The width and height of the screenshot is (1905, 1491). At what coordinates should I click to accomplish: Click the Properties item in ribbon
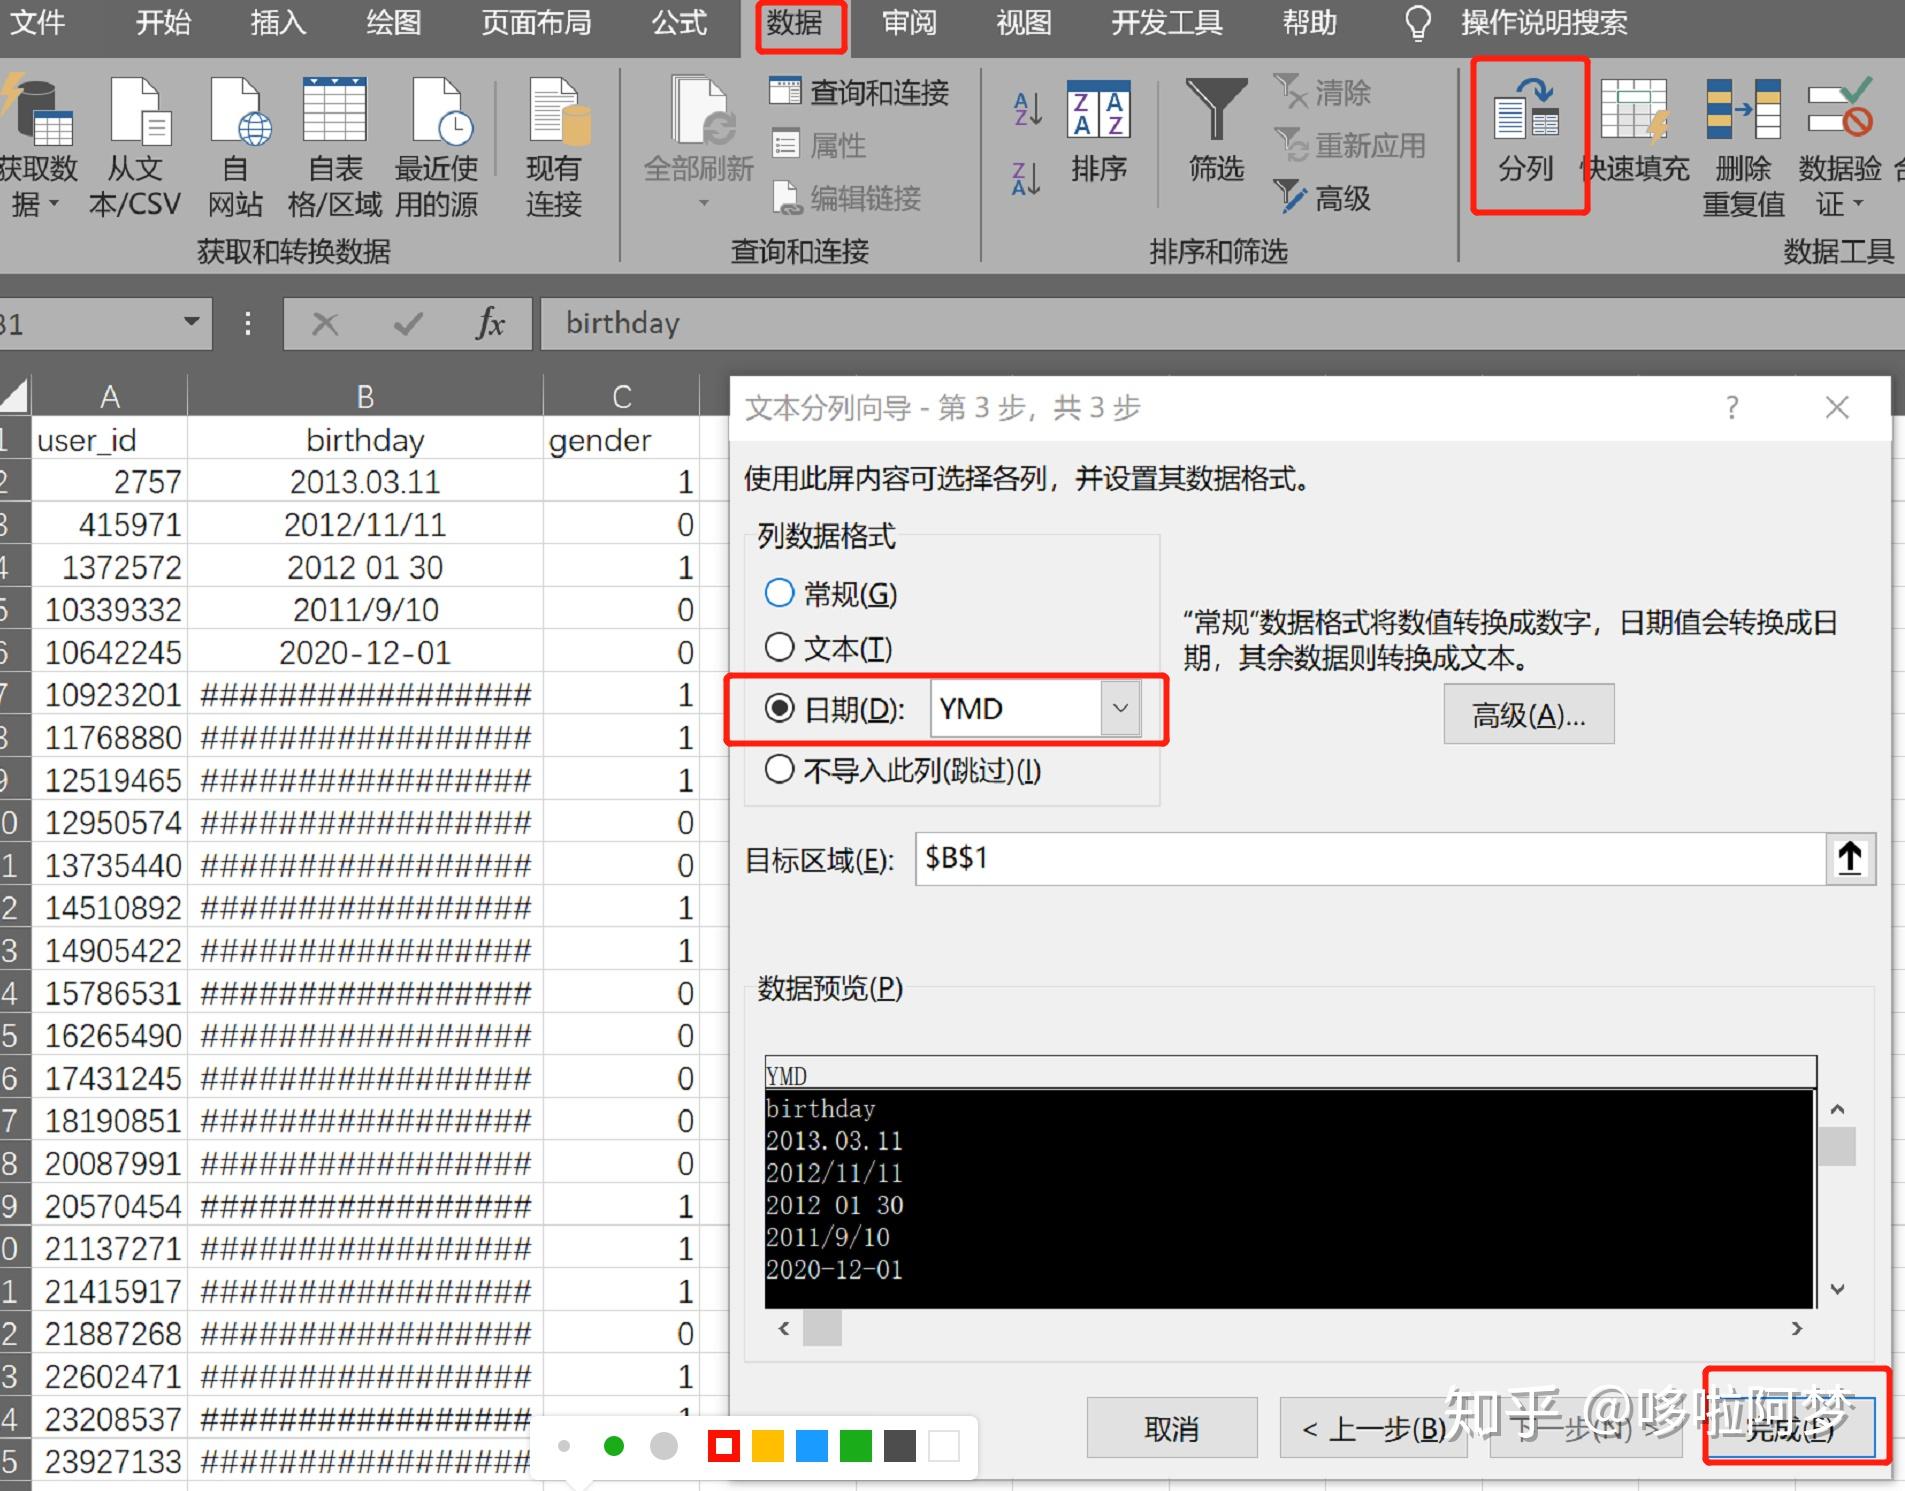[818, 145]
